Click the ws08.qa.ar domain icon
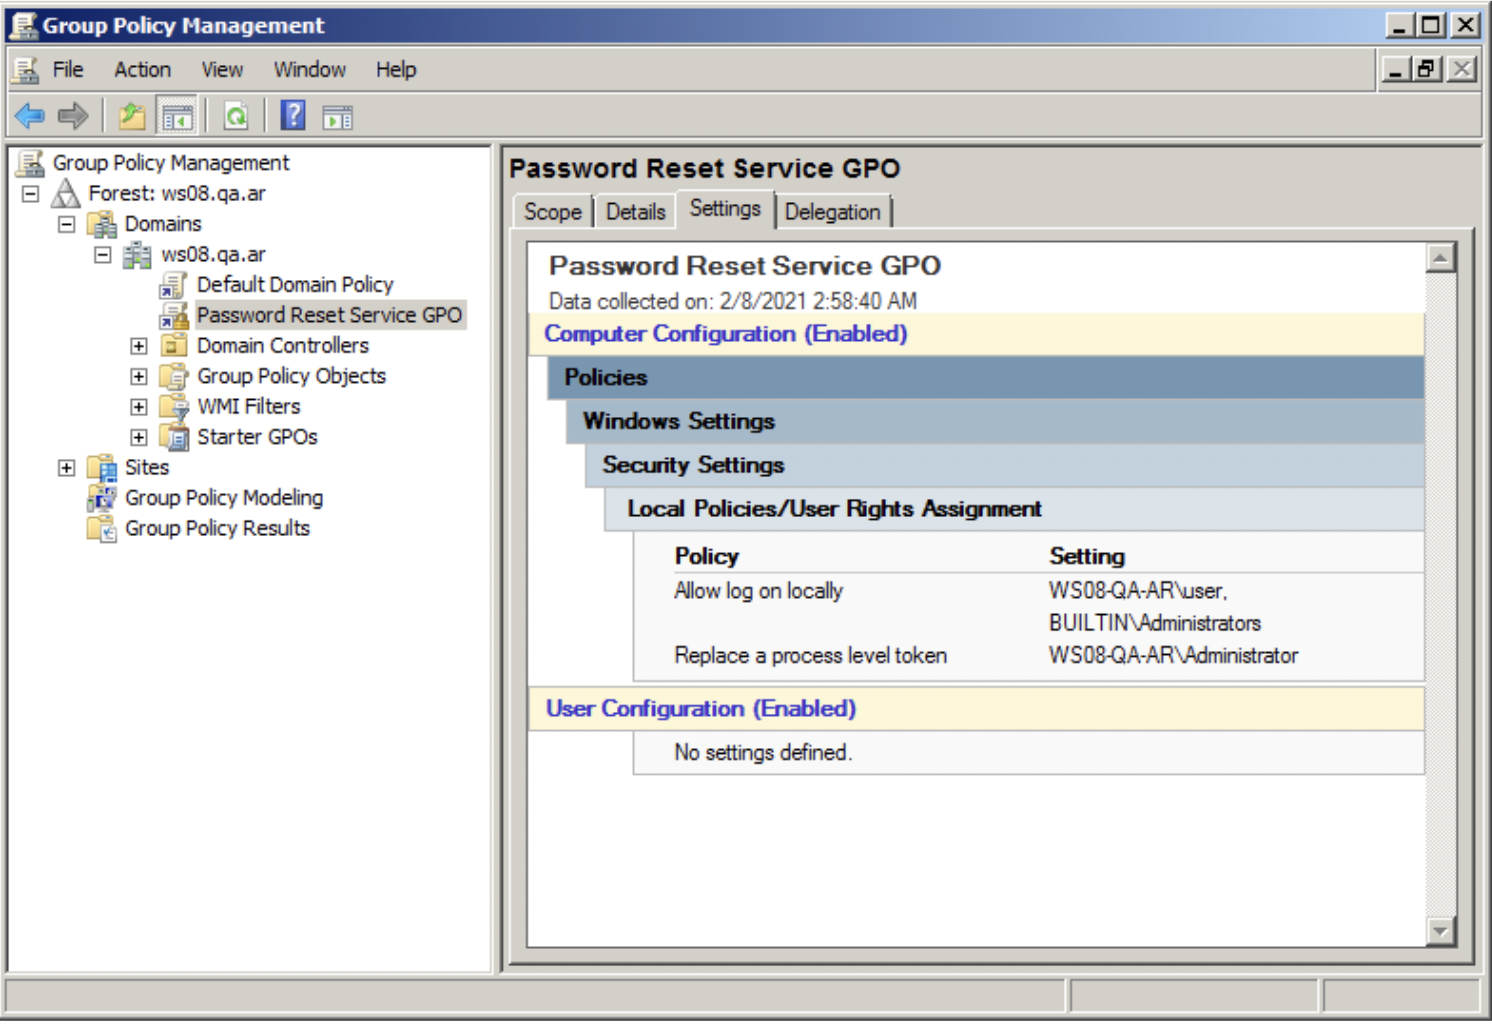Image resolution: width=1492 pixels, height=1024 pixels. pyautogui.click(x=138, y=255)
